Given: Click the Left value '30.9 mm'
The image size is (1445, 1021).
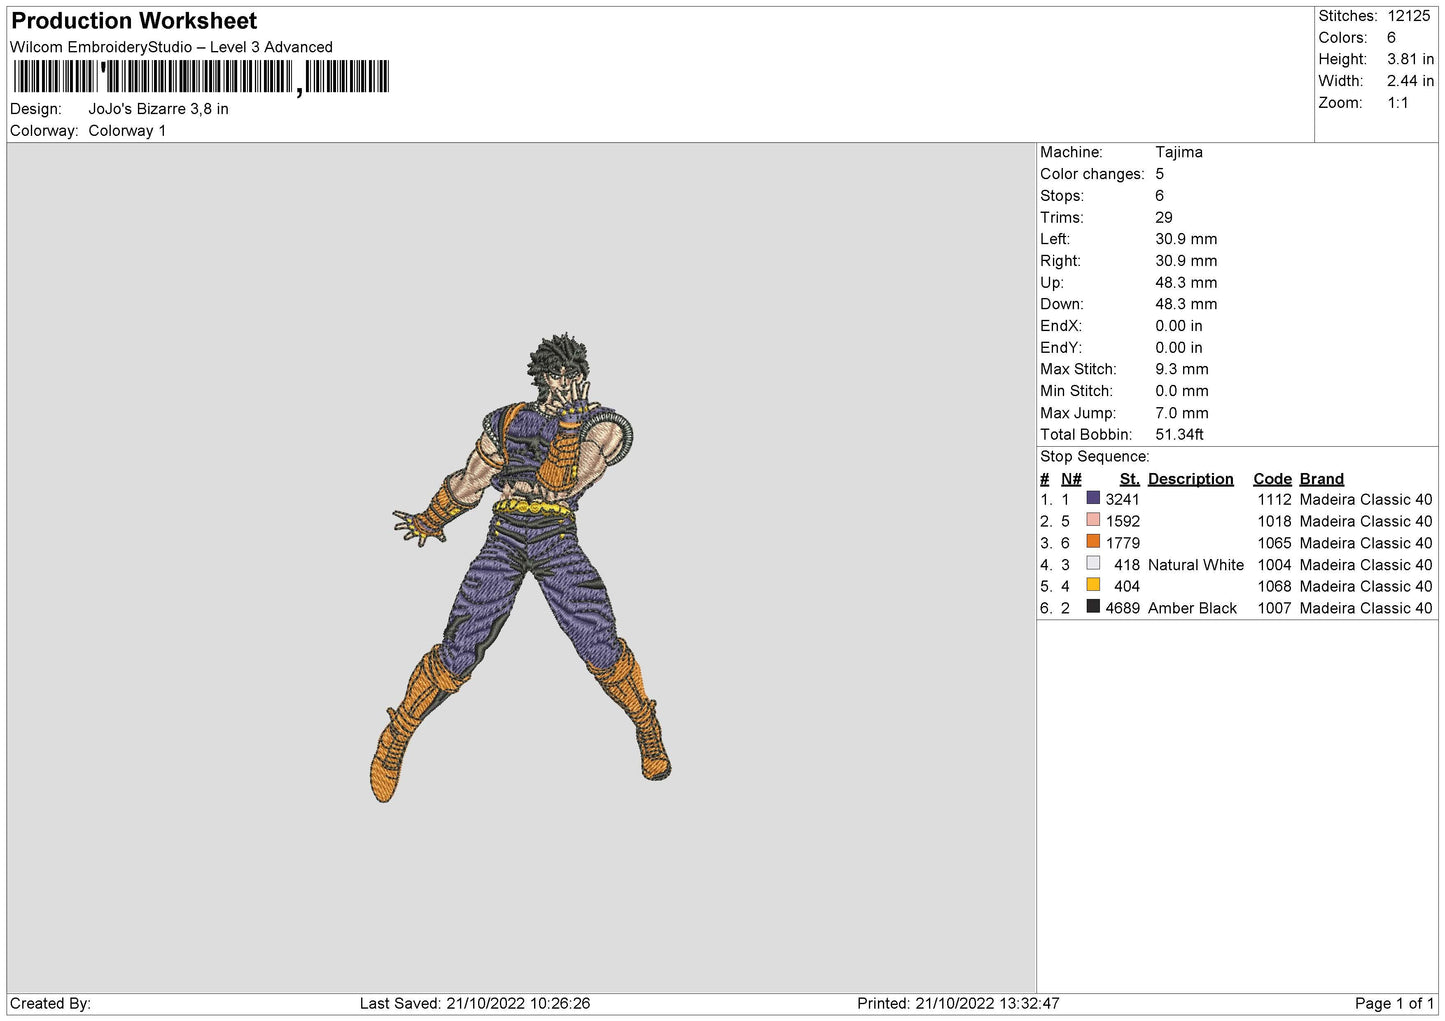Looking at the screenshot, I should (x=1186, y=239).
